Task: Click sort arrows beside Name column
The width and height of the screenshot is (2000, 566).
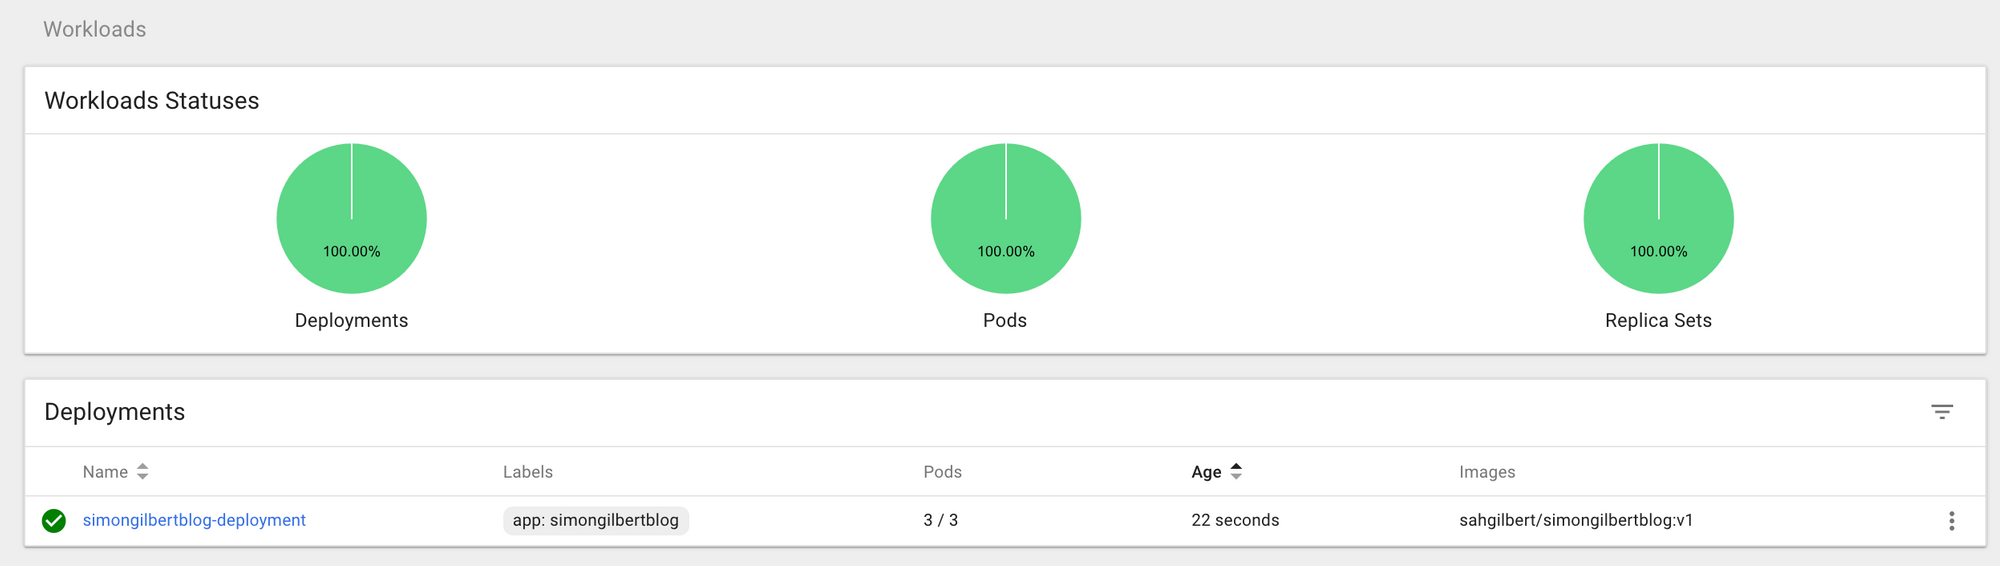Action: click(142, 472)
